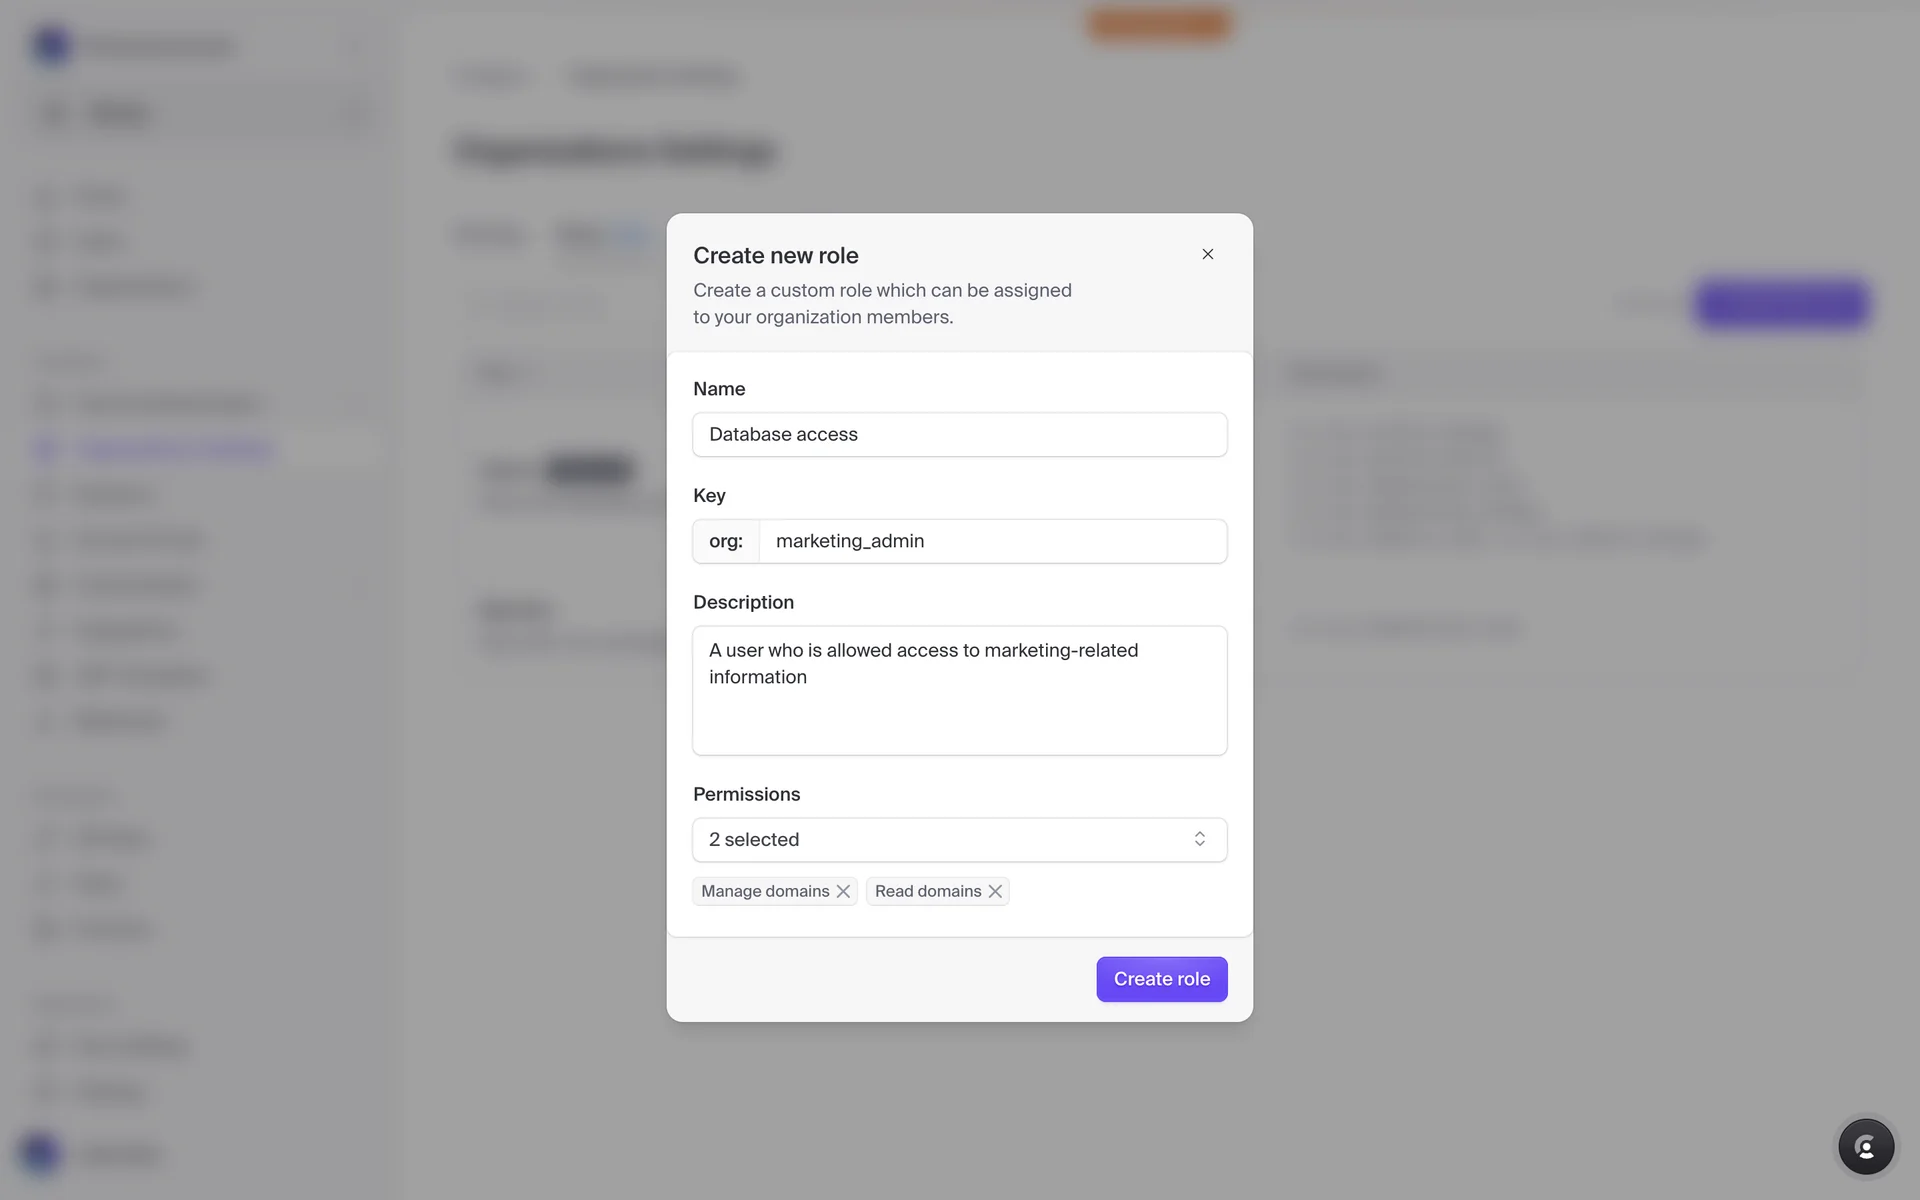Viewport: 1920px width, 1200px height.
Task: Close the Create new role dialog
Action: click(x=1207, y=254)
